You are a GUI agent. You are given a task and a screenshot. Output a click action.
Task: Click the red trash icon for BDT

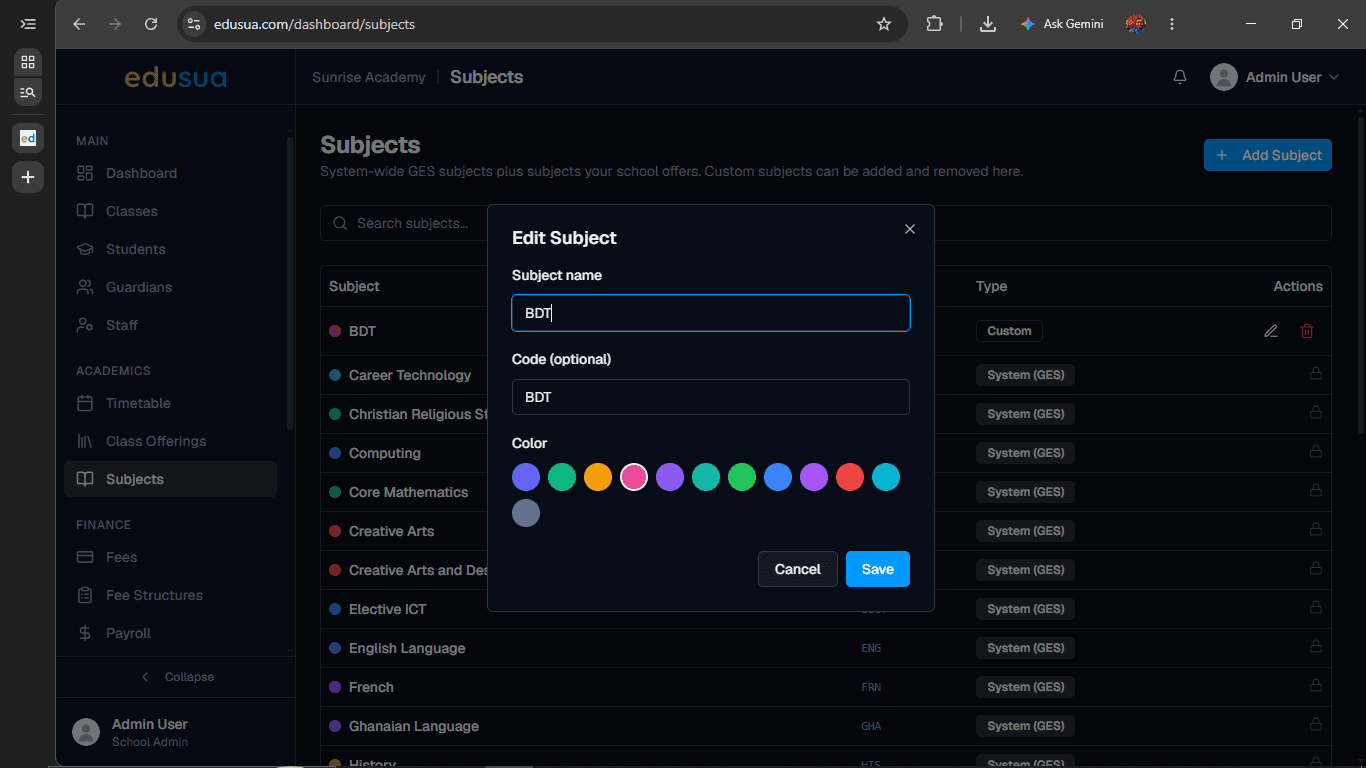coord(1307,331)
